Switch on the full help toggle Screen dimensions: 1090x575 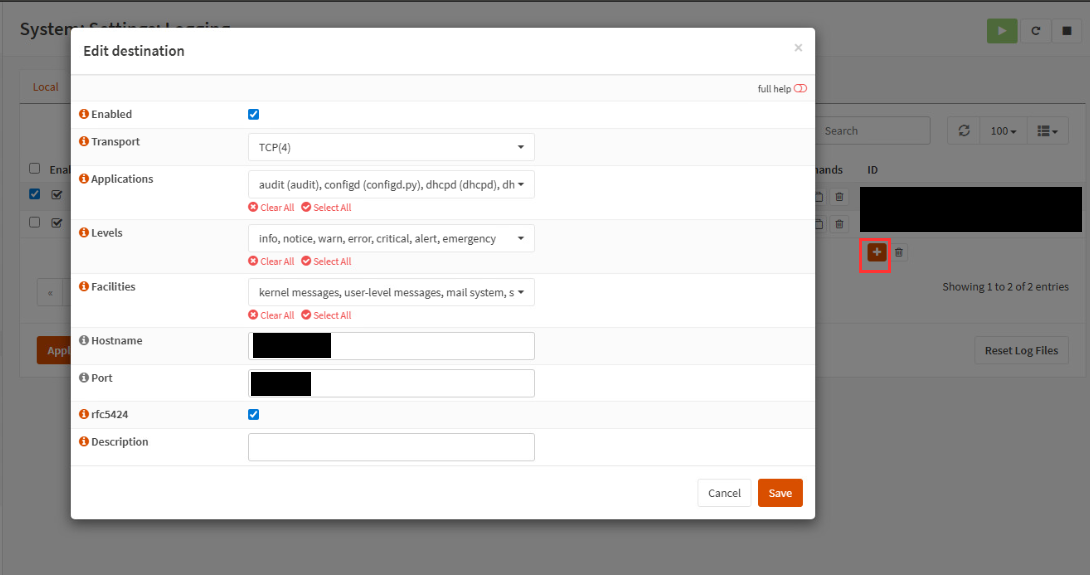click(x=800, y=89)
